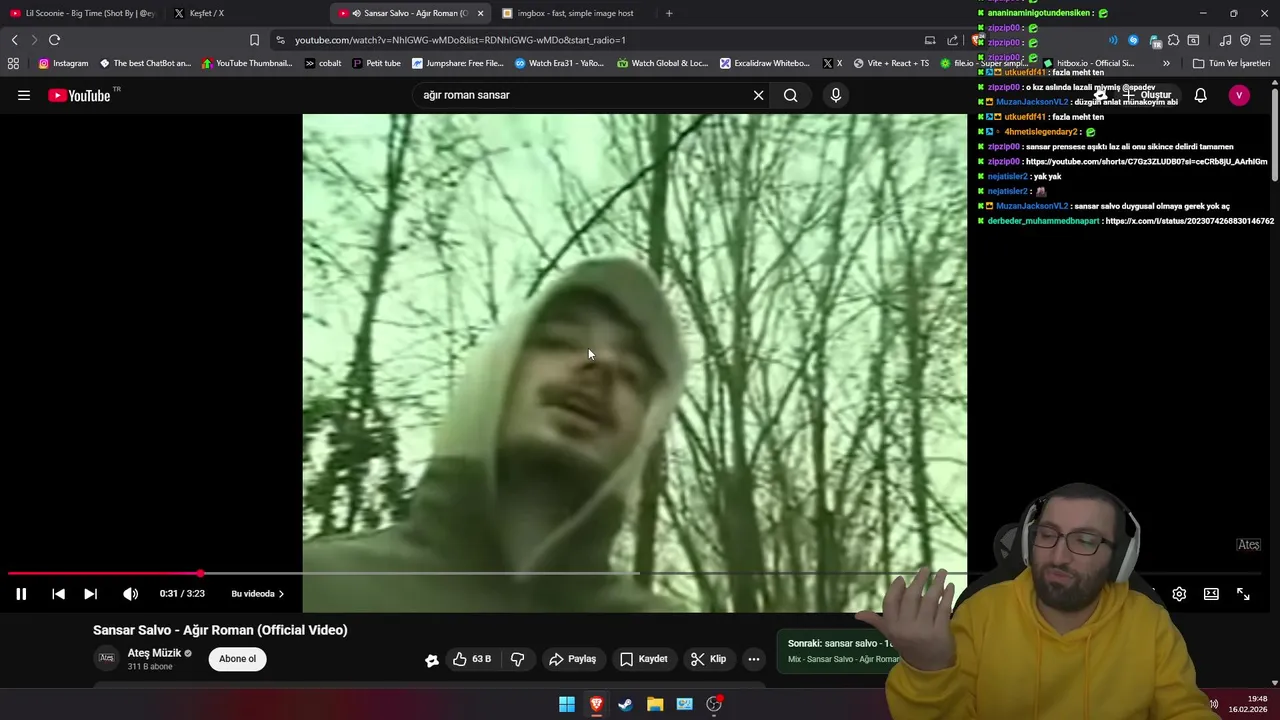Open the Instagram bookmark
The height and width of the screenshot is (720, 1280).
63,63
